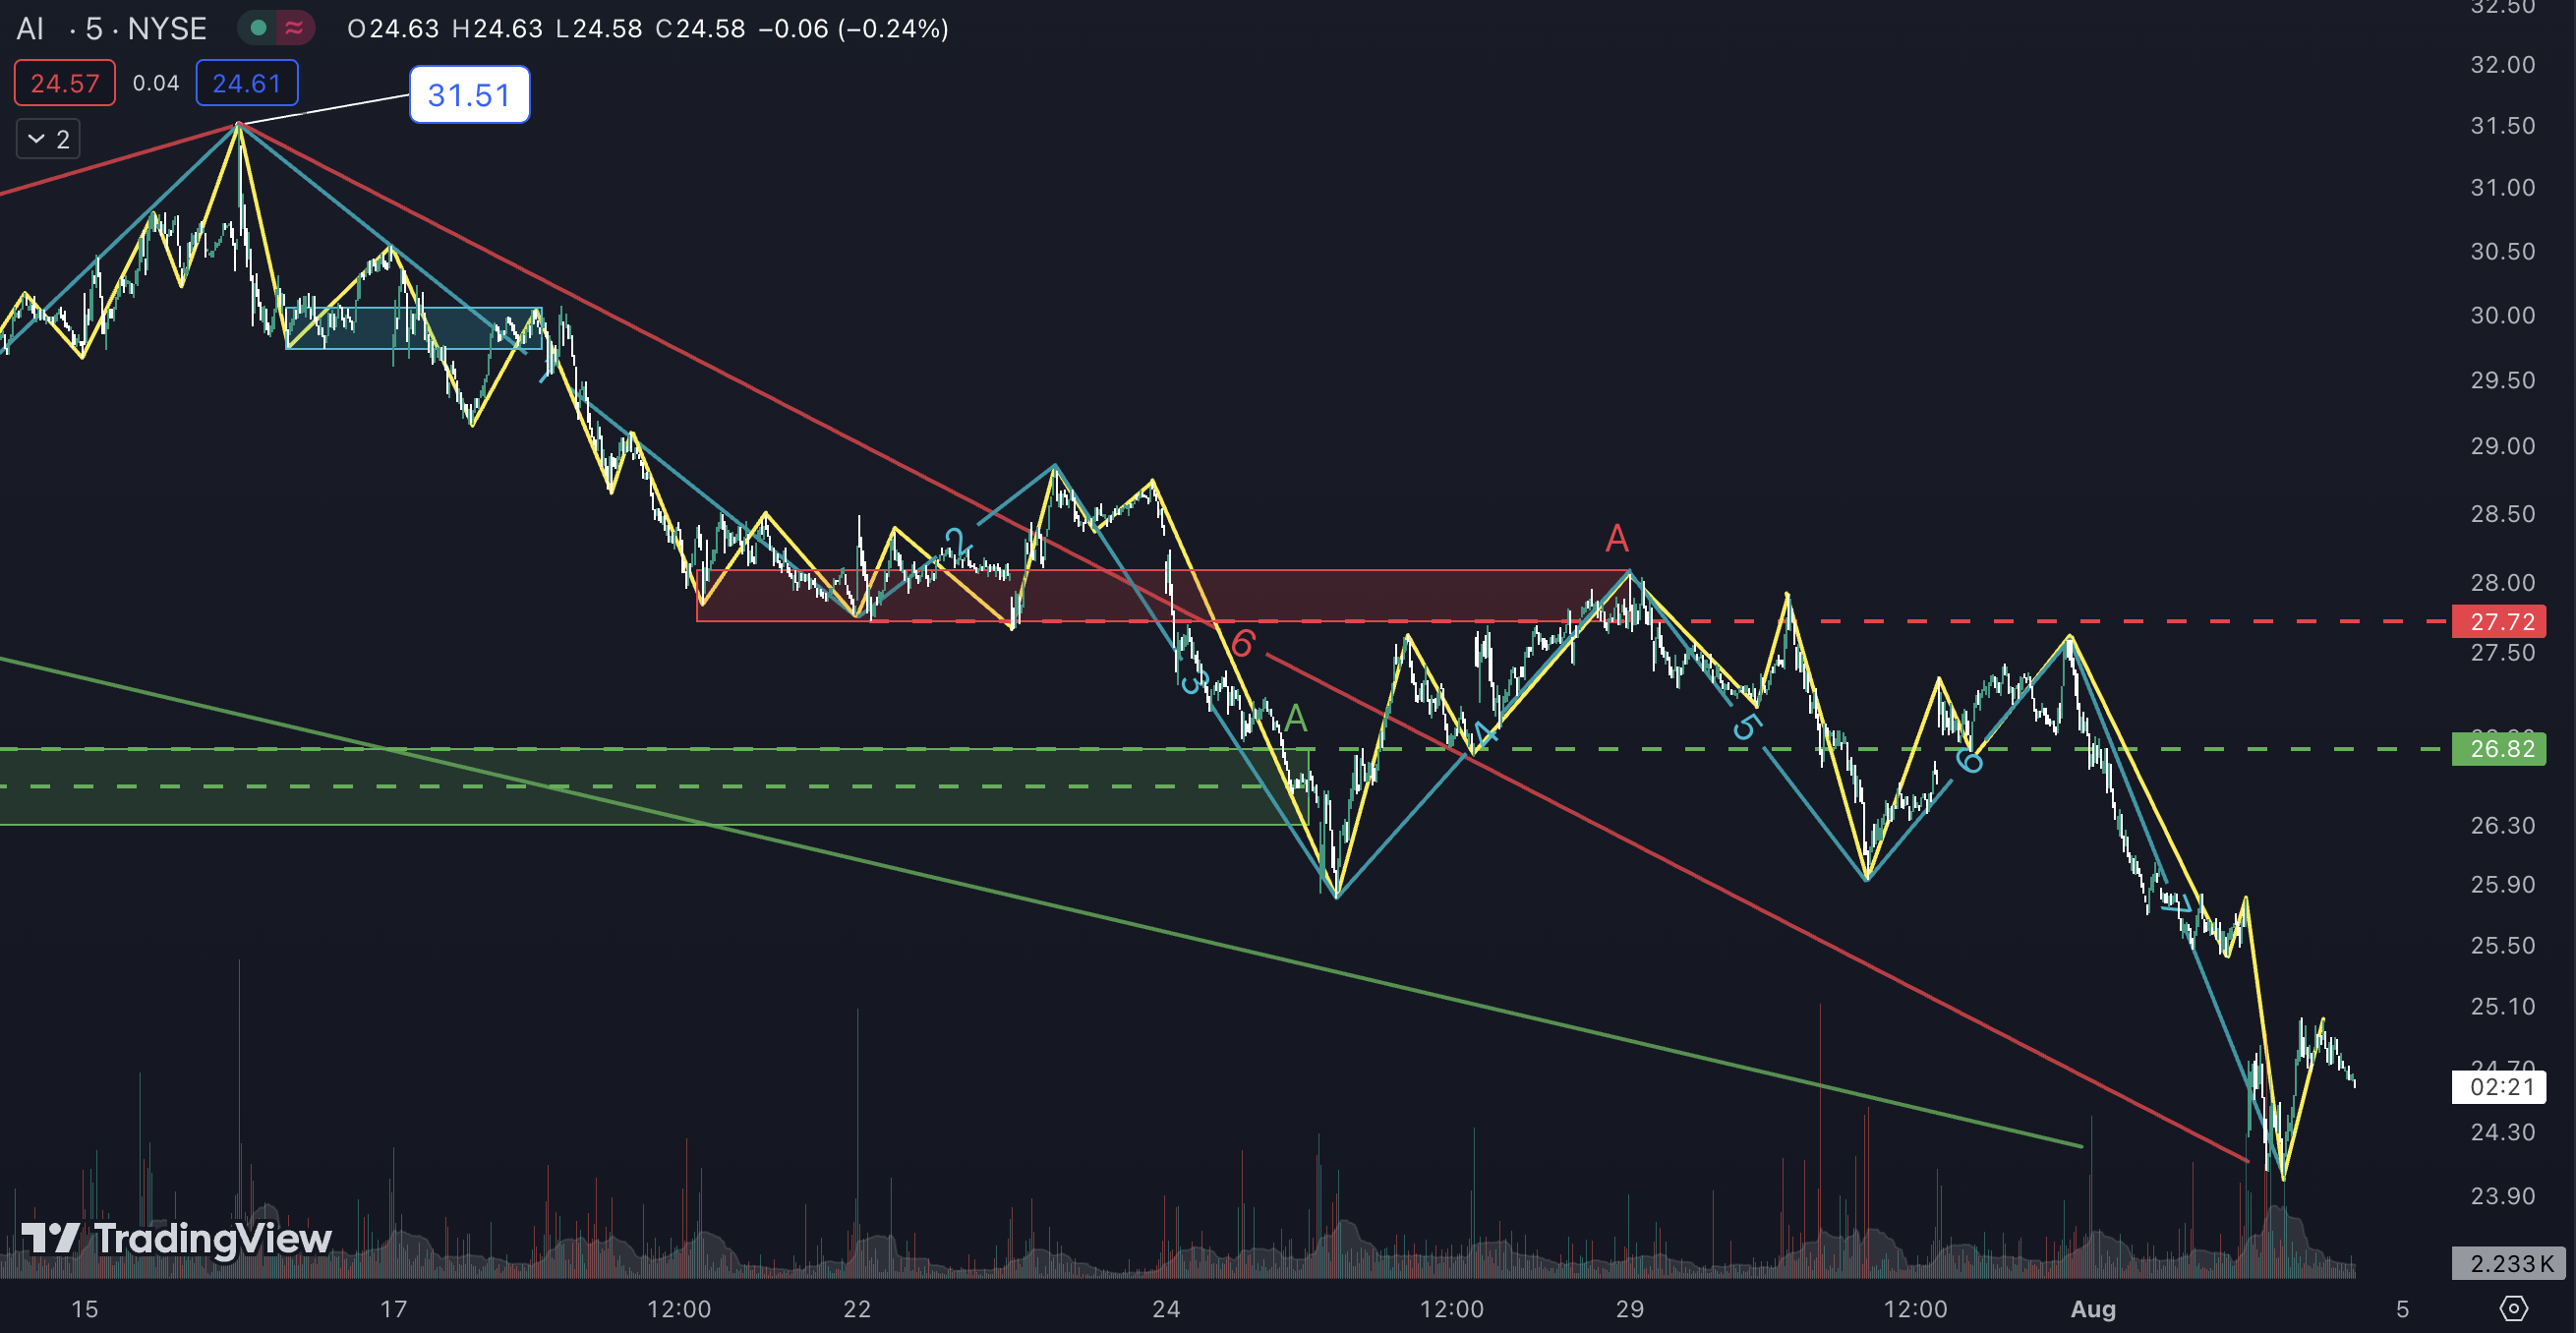Click the pink approximate-data mode icon
Viewport: 2576px width, 1333px height.
[294, 28]
